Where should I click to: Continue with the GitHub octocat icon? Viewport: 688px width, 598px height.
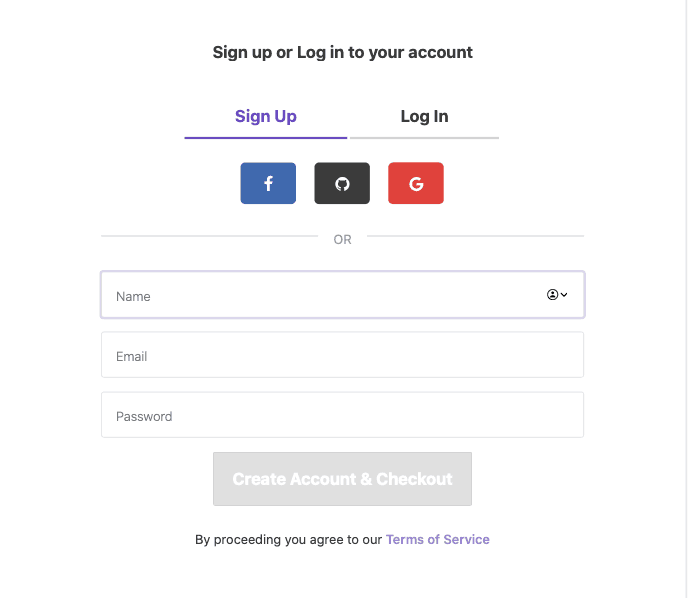tap(342, 183)
